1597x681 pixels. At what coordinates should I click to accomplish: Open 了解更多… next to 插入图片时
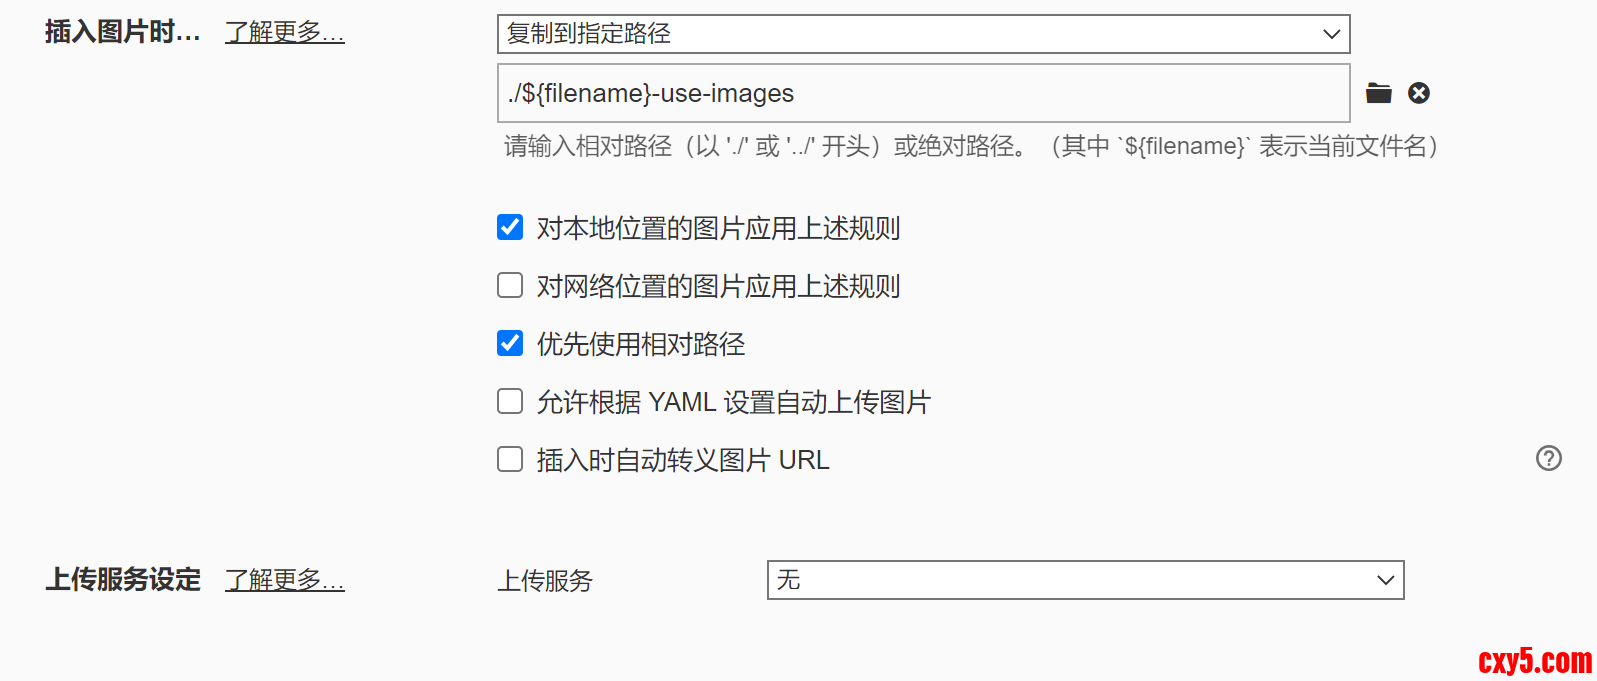284,31
